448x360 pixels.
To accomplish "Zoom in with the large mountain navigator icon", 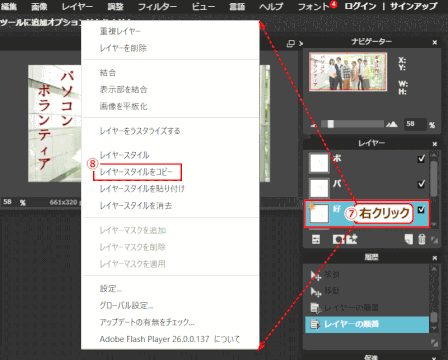I will point(392,124).
